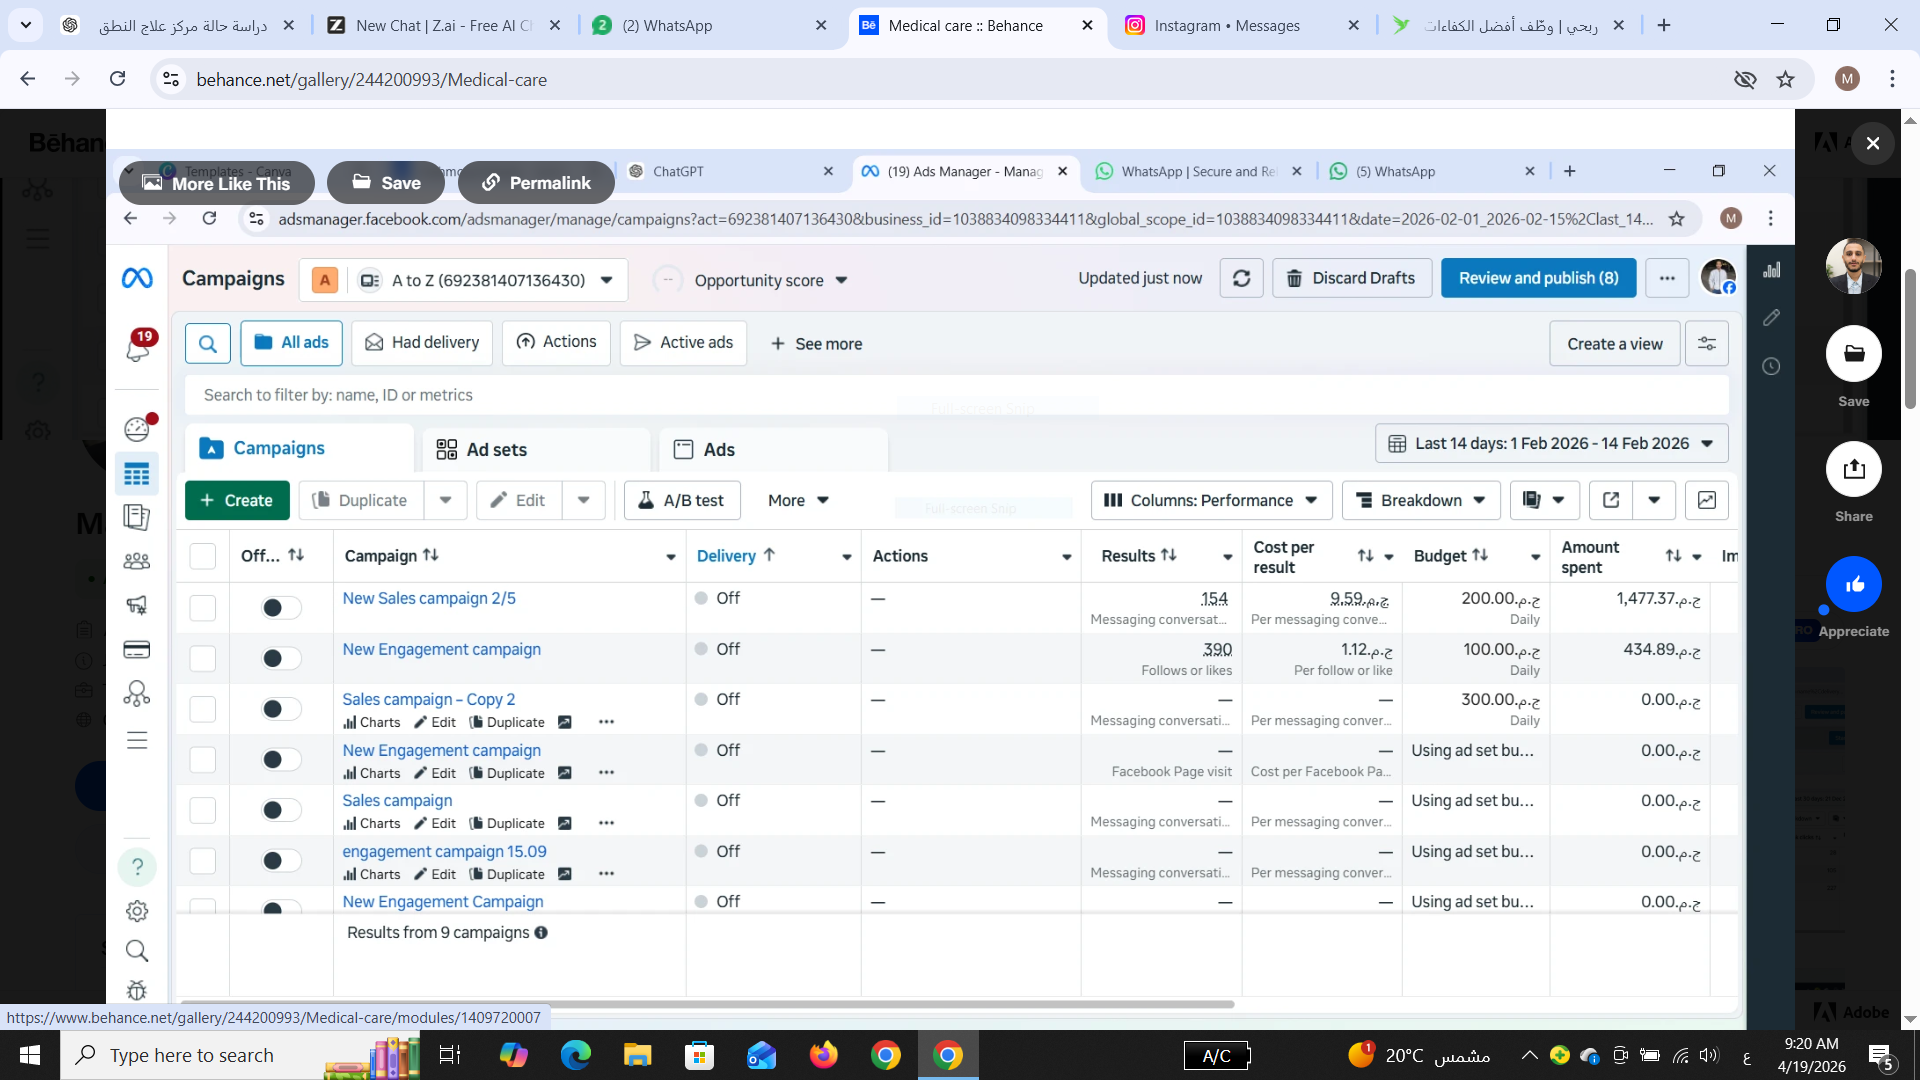Expand the Breakdown dropdown
1920x1080 pixels.
click(x=1420, y=500)
